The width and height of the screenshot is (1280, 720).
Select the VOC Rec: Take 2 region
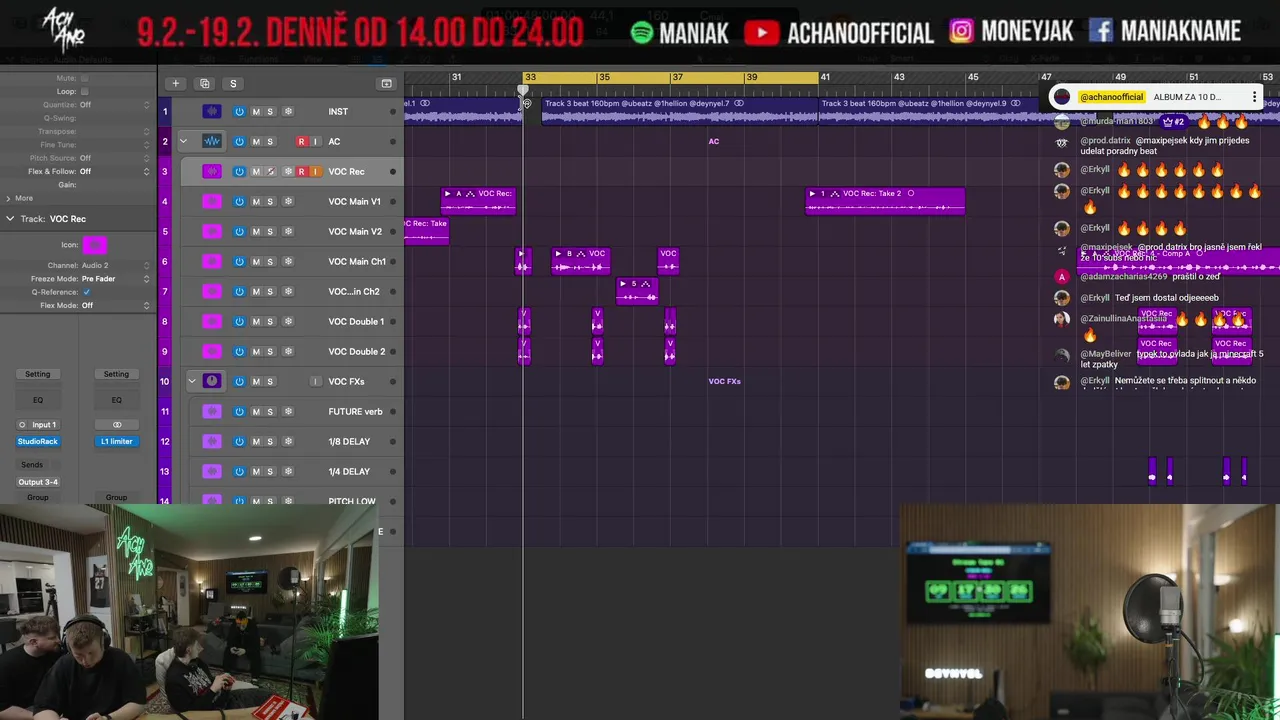[x=885, y=201]
